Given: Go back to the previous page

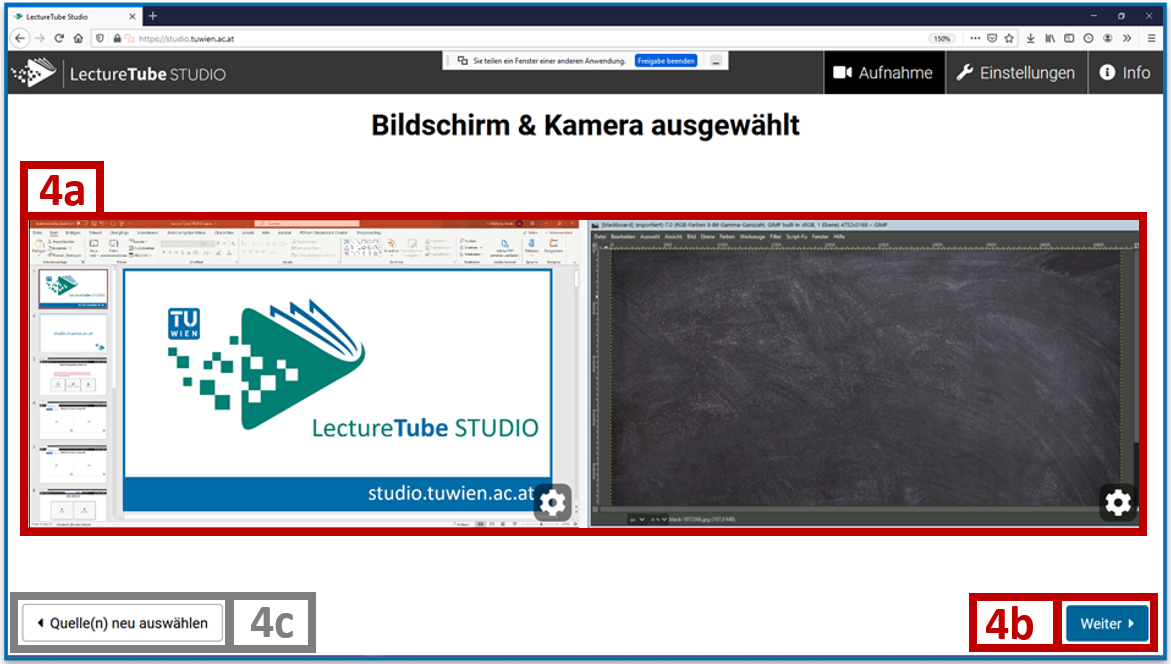Looking at the screenshot, I should pyautogui.click(x=20, y=38).
